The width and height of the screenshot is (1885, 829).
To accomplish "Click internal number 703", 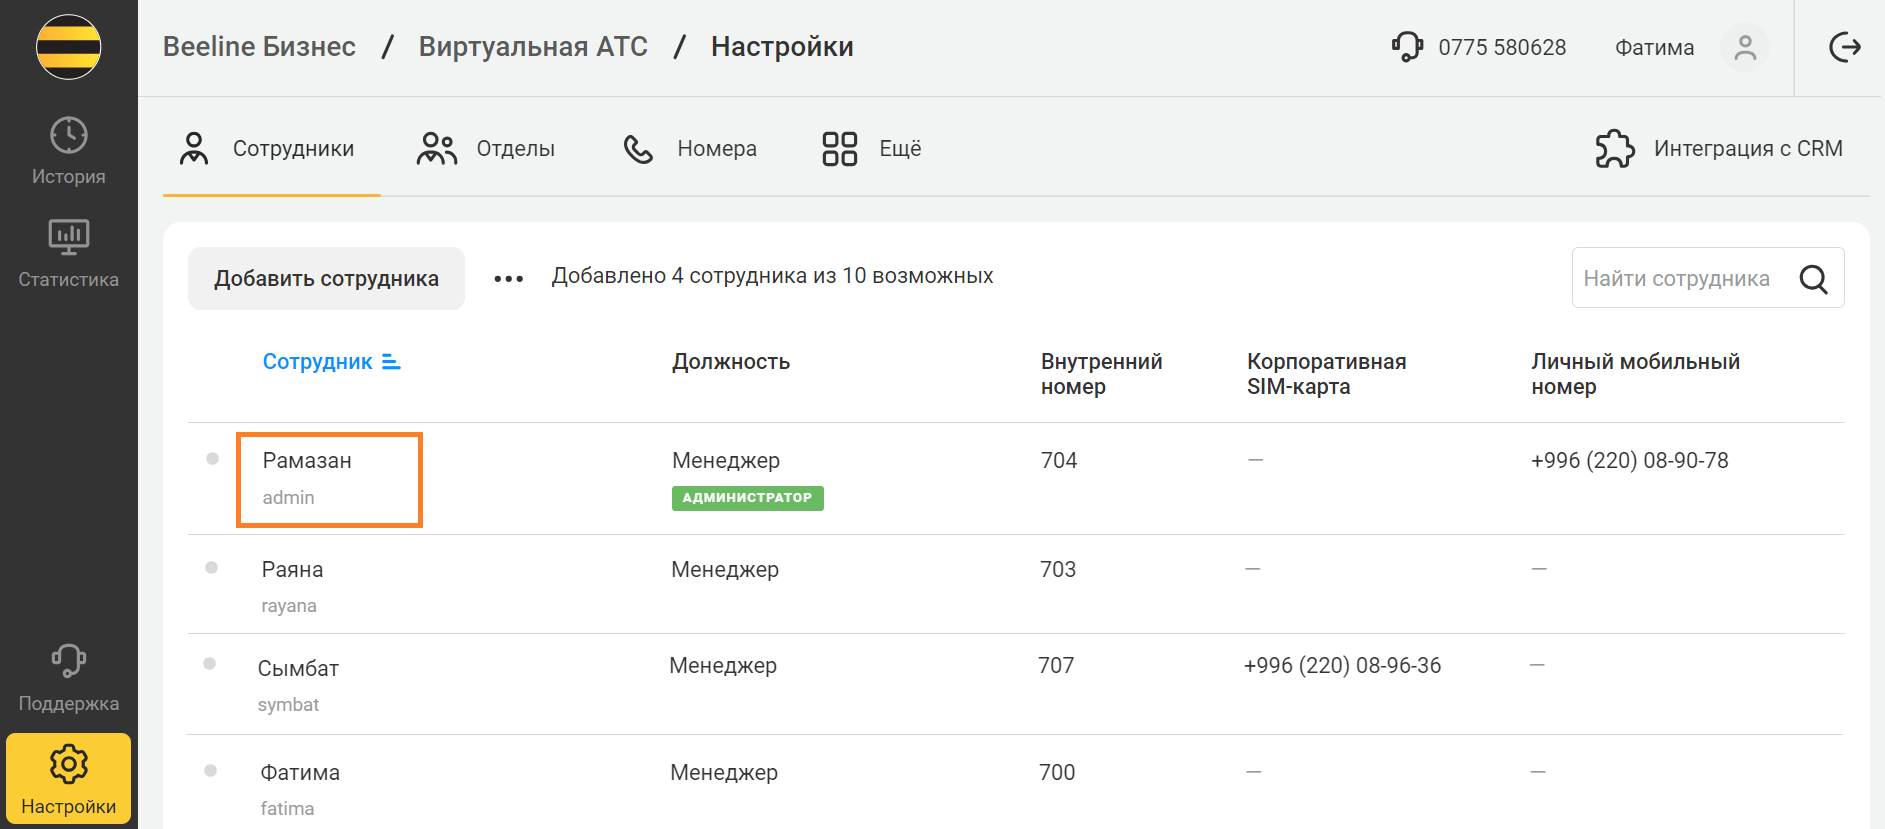I will pos(1058,570).
